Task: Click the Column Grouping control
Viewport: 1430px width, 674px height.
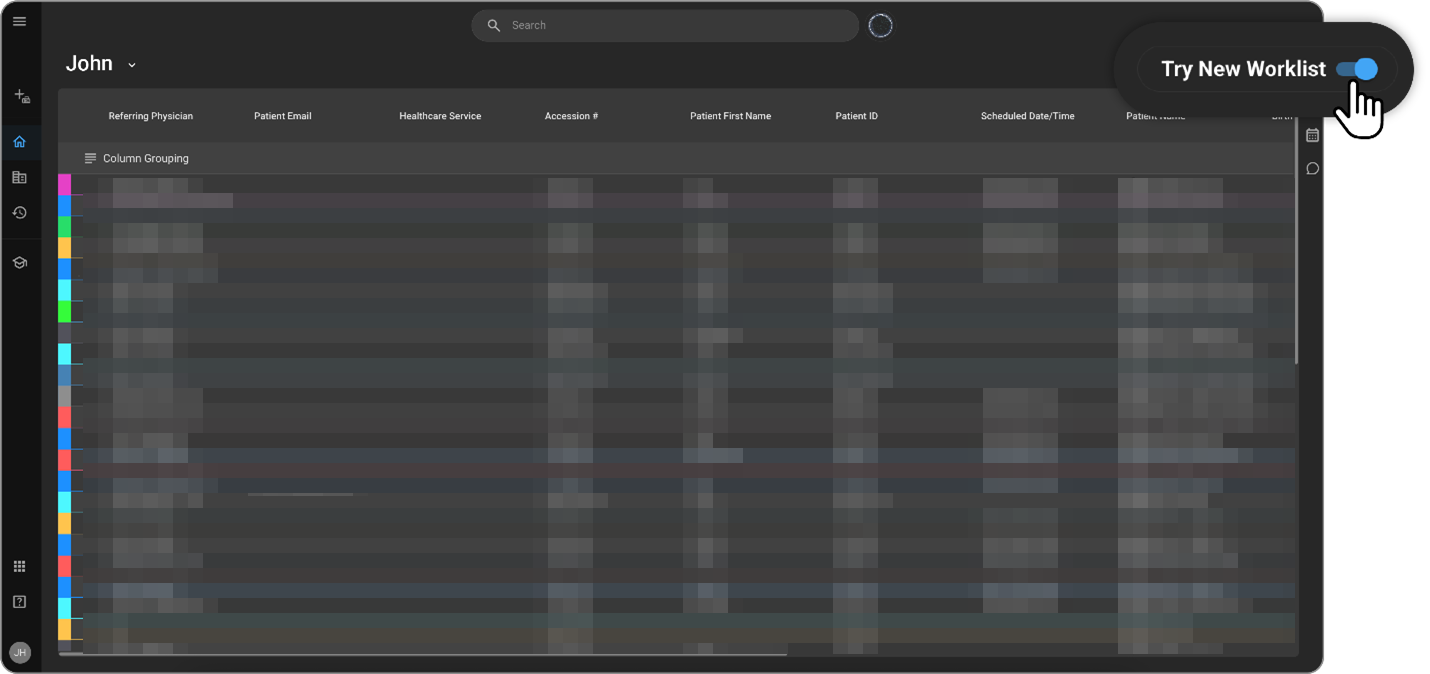Action: click(137, 158)
